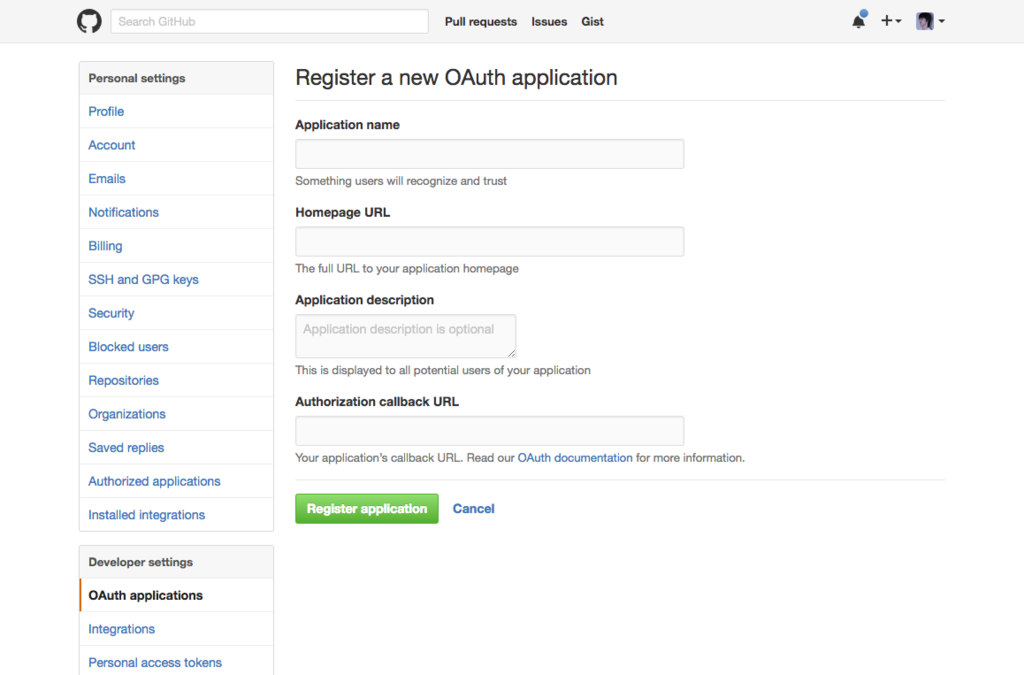1024x675 pixels.
Task: Open Saved replies settings
Action: pos(126,447)
